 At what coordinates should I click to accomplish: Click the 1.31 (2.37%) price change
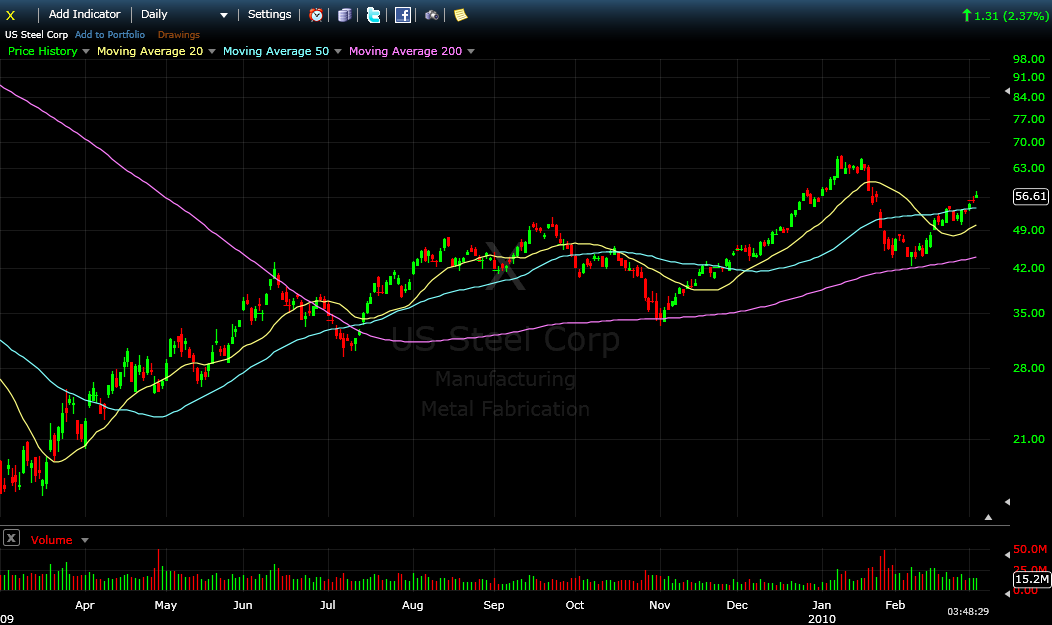1005,15
